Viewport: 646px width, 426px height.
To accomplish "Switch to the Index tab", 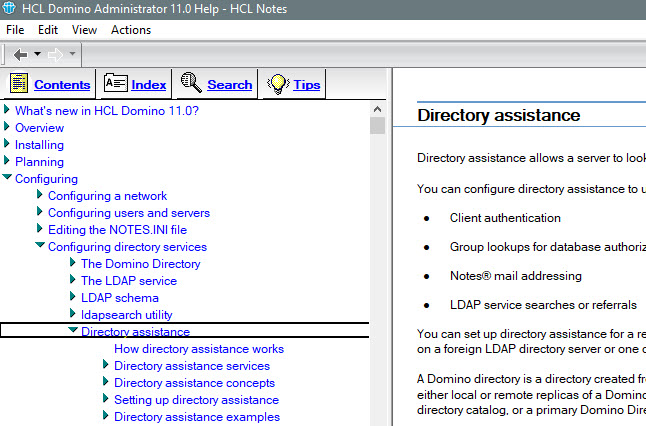I will coord(149,84).
